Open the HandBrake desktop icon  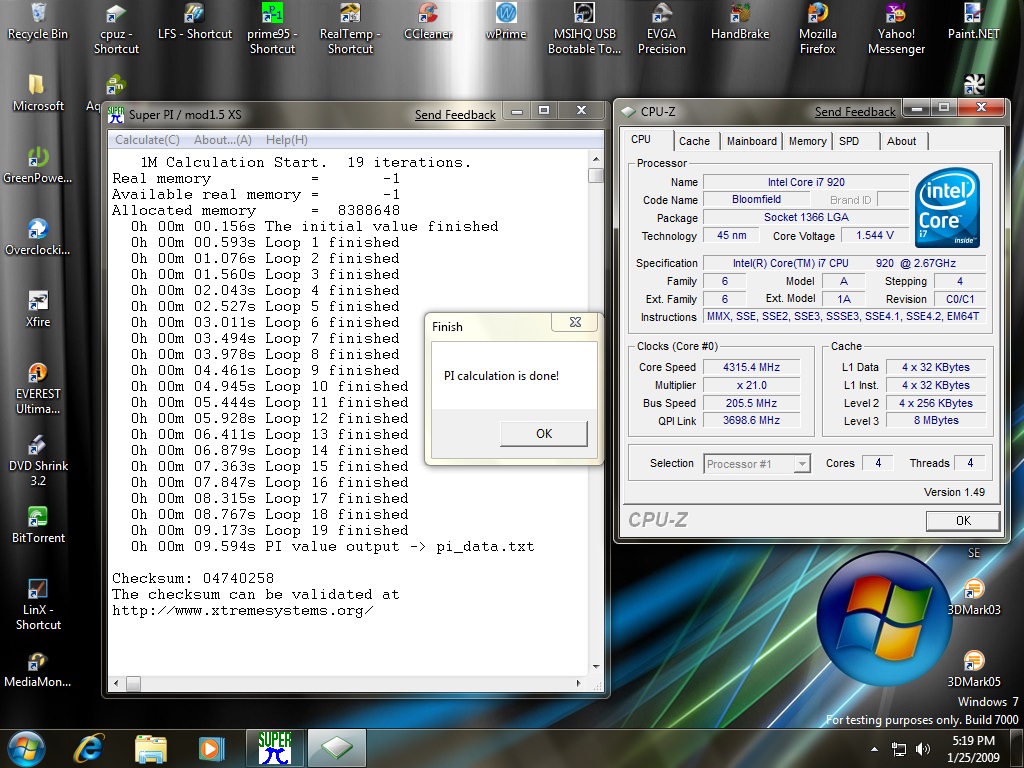point(740,22)
